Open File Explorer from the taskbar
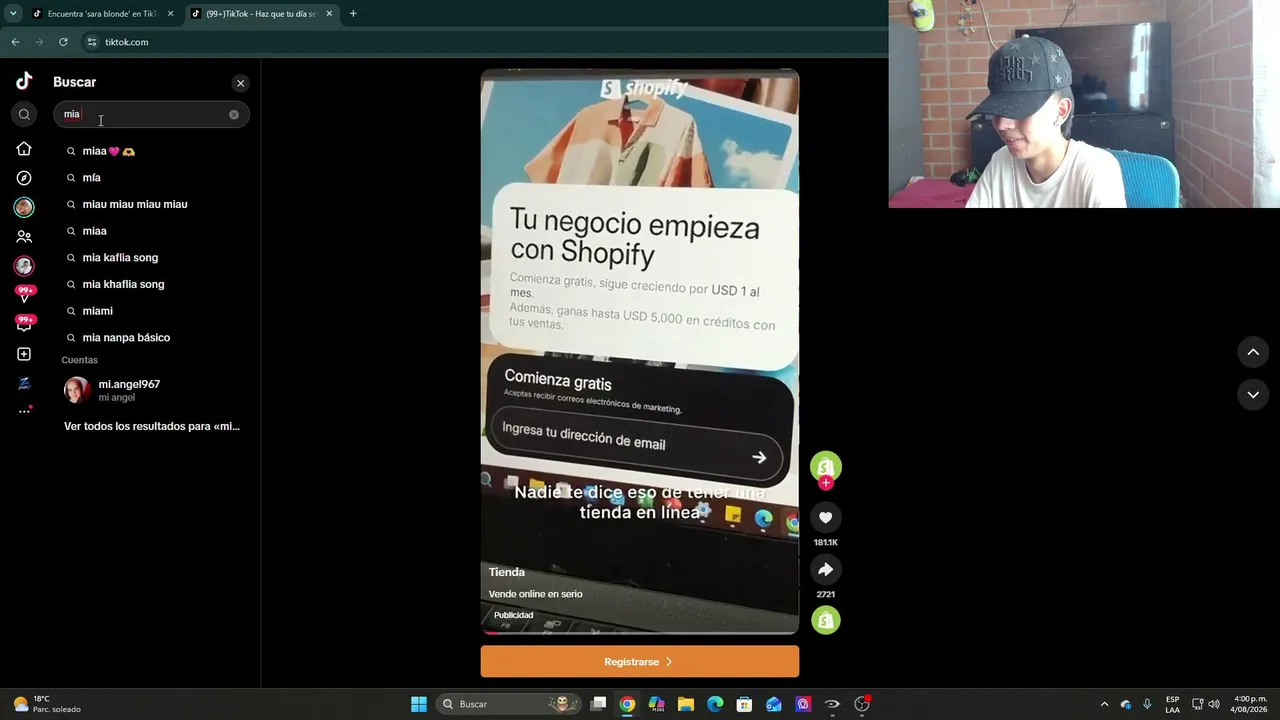This screenshot has height=720, width=1280. [686, 704]
